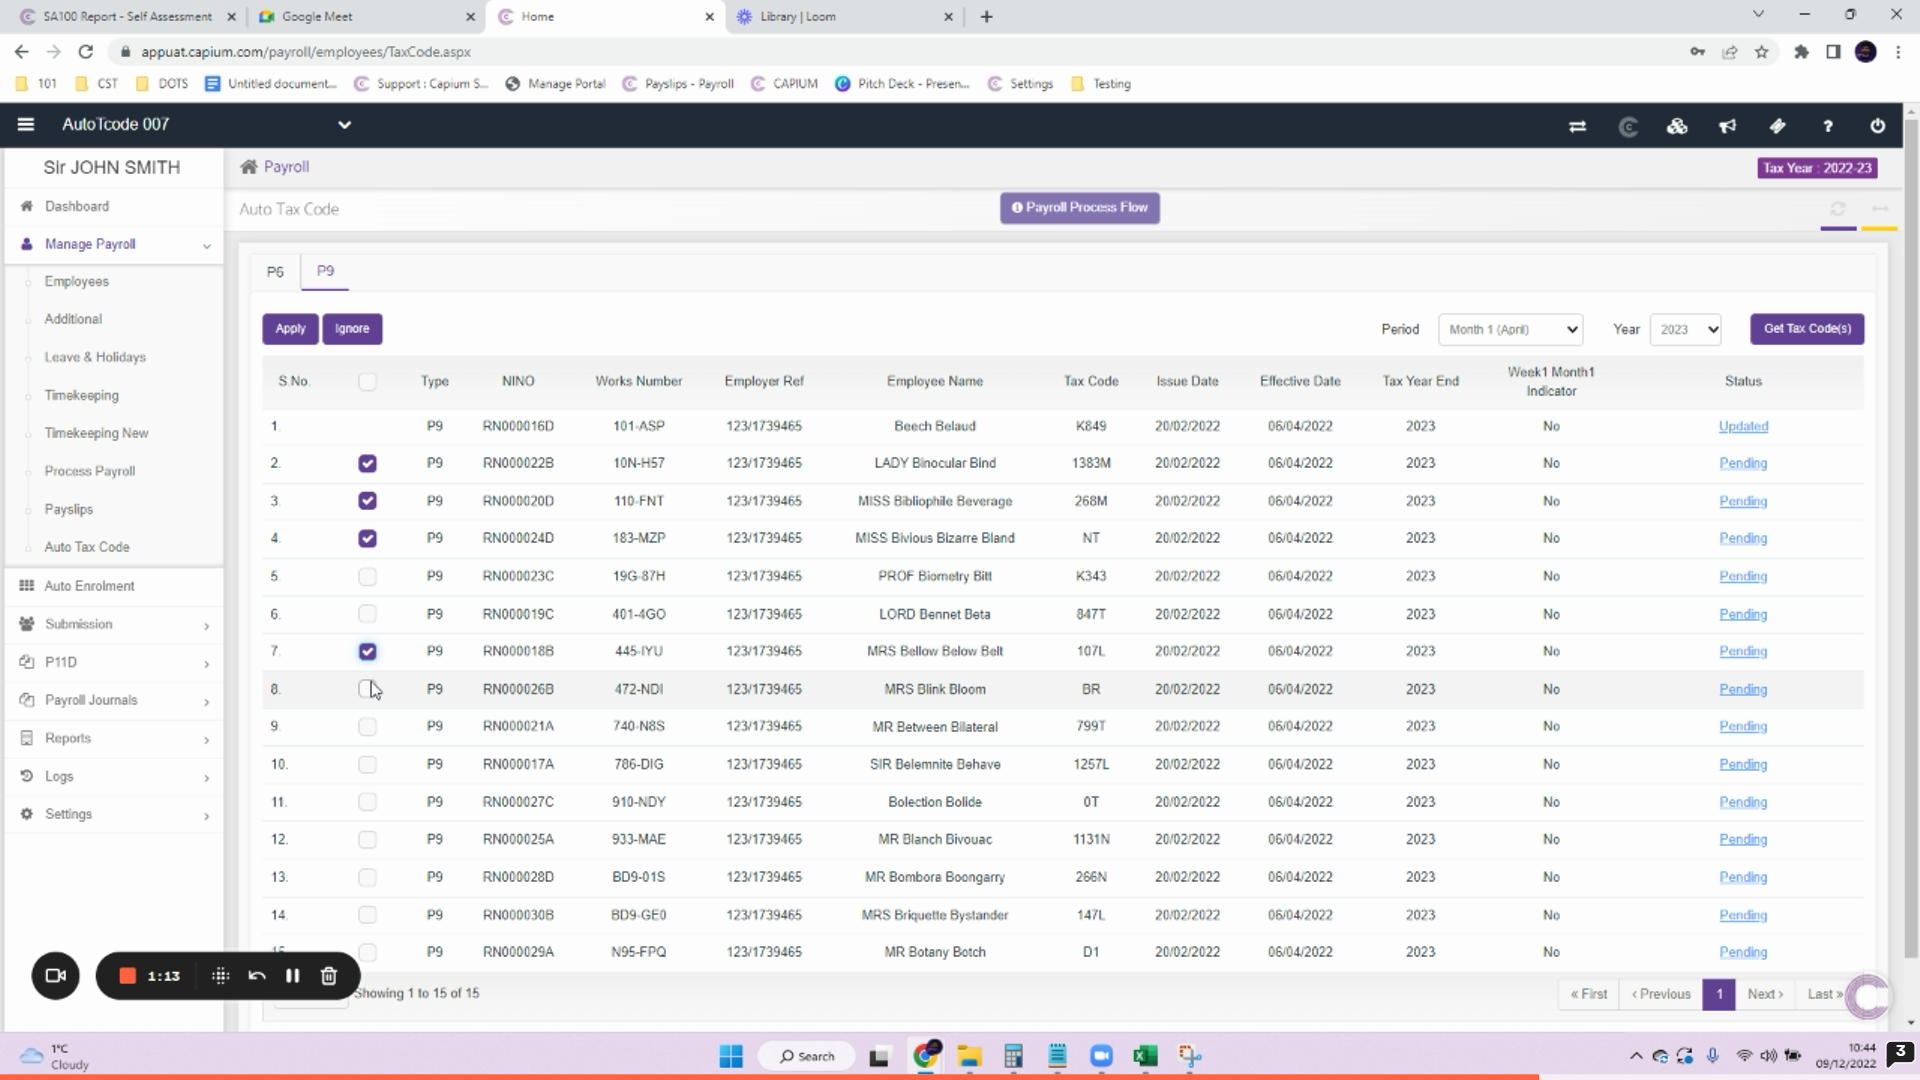1920x1080 pixels.
Task: Uncheck row 2 LADY Binocular Bind checkbox
Action: [367, 463]
